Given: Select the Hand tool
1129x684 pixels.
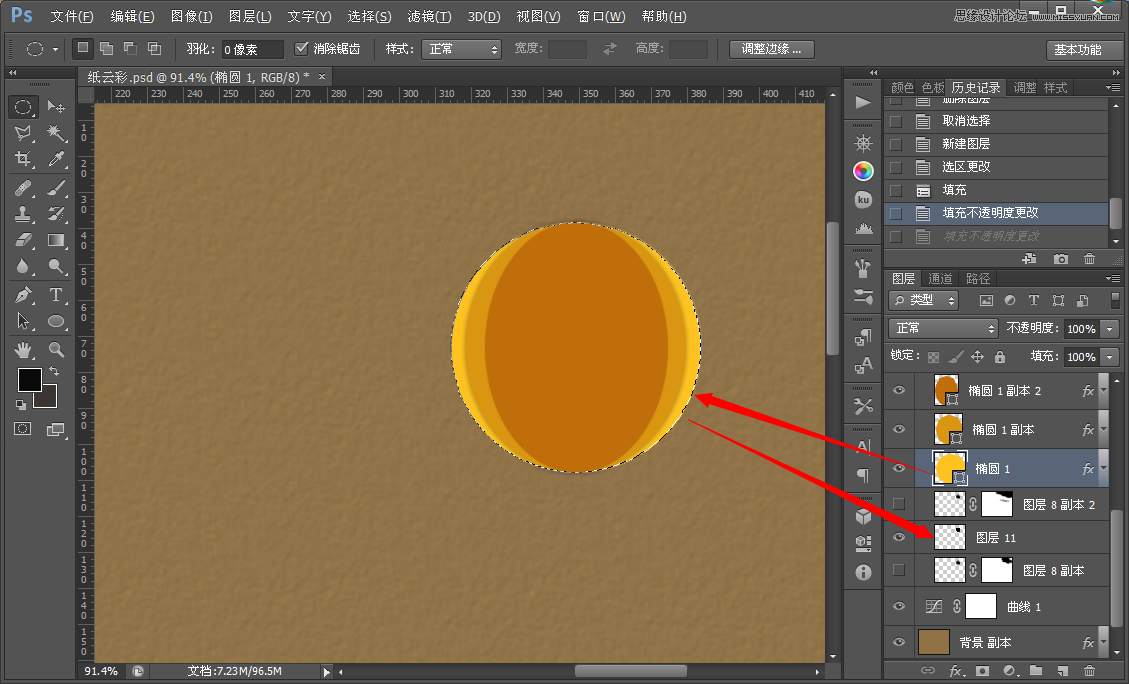Looking at the screenshot, I should [x=23, y=350].
